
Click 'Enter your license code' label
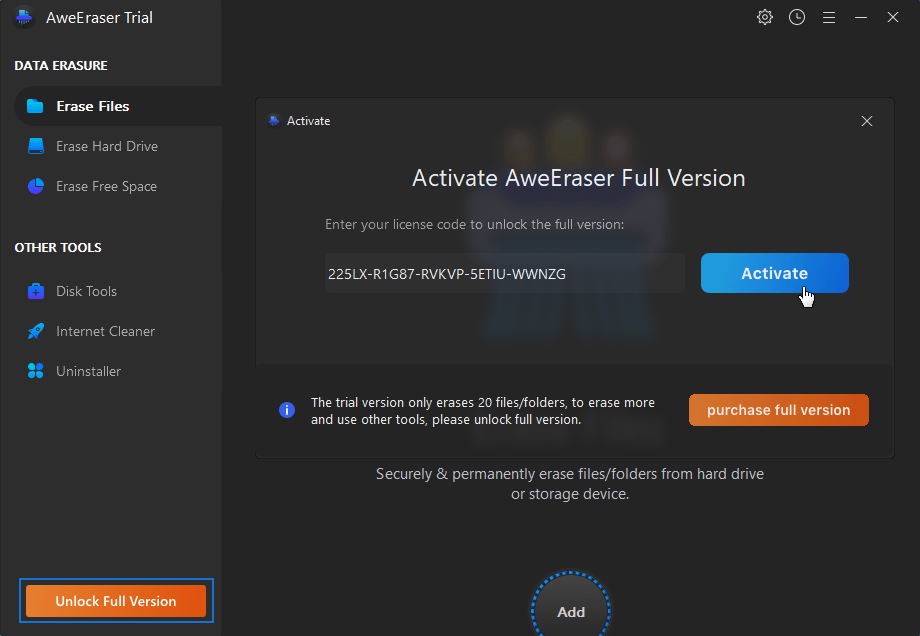[x=475, y=224]
